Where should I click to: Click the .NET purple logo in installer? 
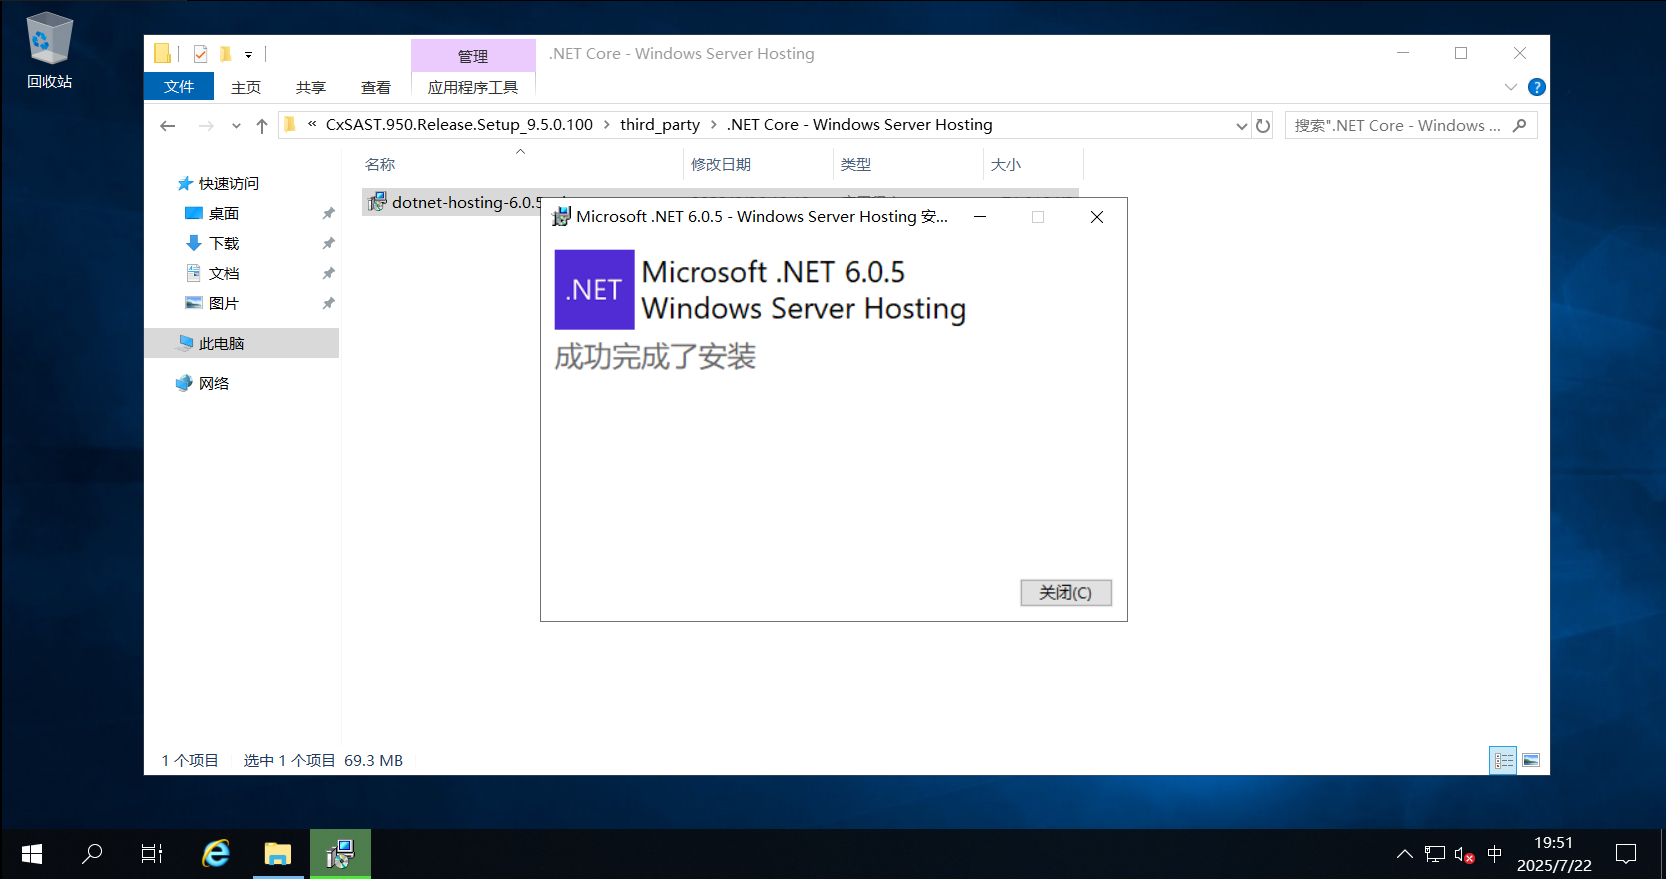coord(594,289)
